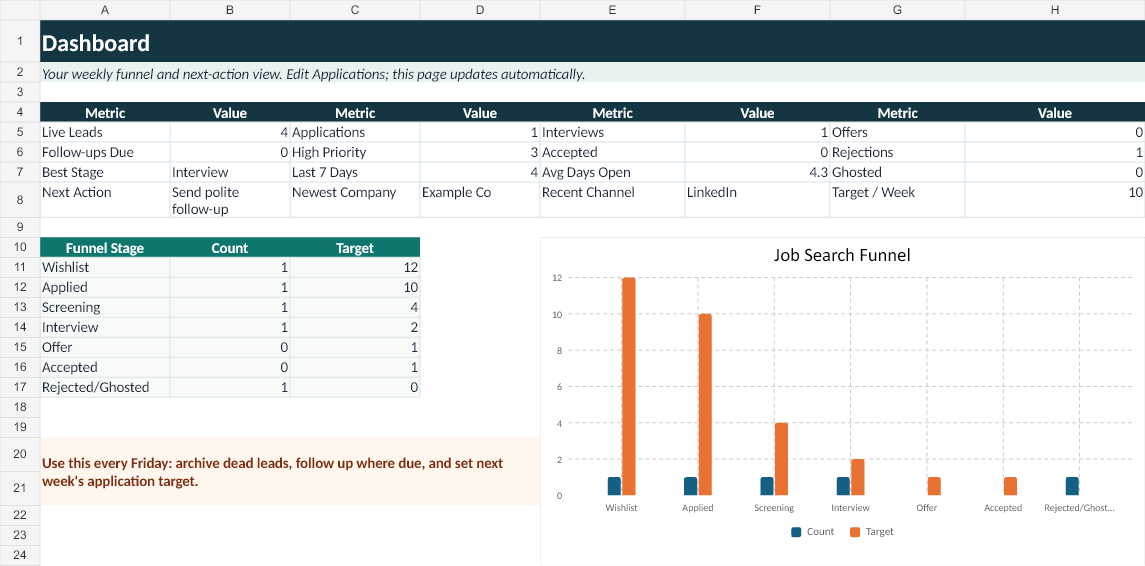
Task: Select column header G
Action: pyautogui.click(x=897, y=10)
